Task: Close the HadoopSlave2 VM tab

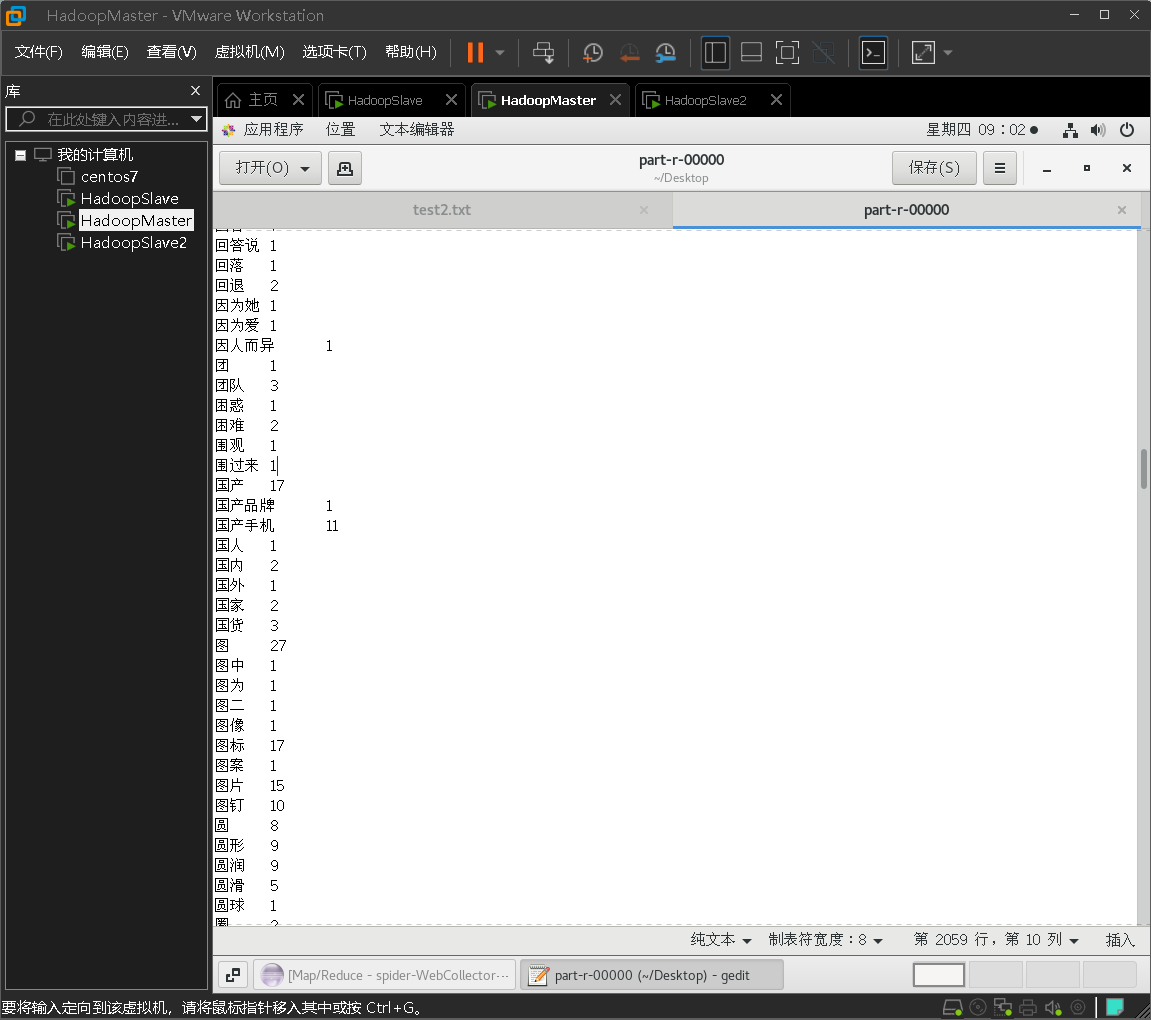Action: (776, 100)
